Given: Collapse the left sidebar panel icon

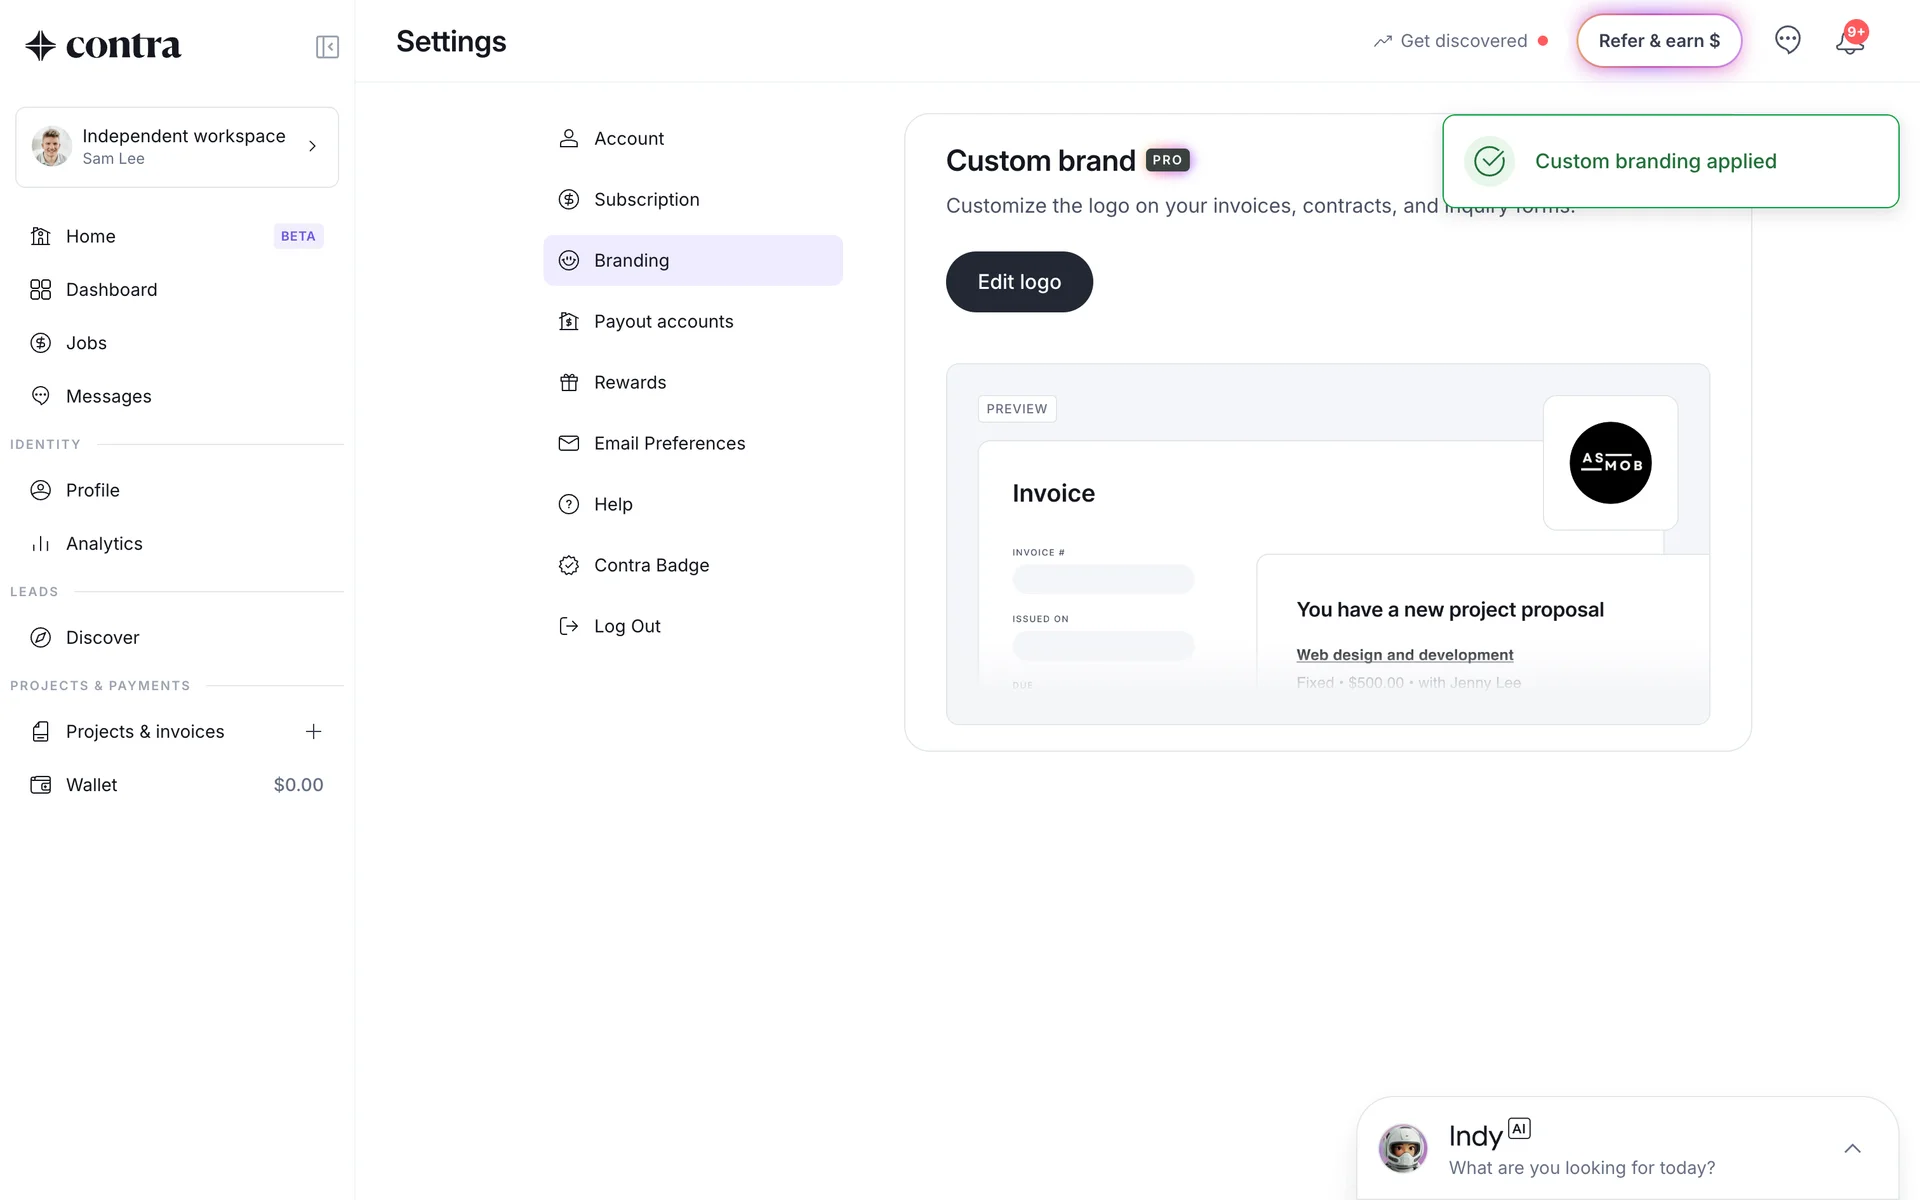Looking at the screenshot, I should tap(327, 47).
